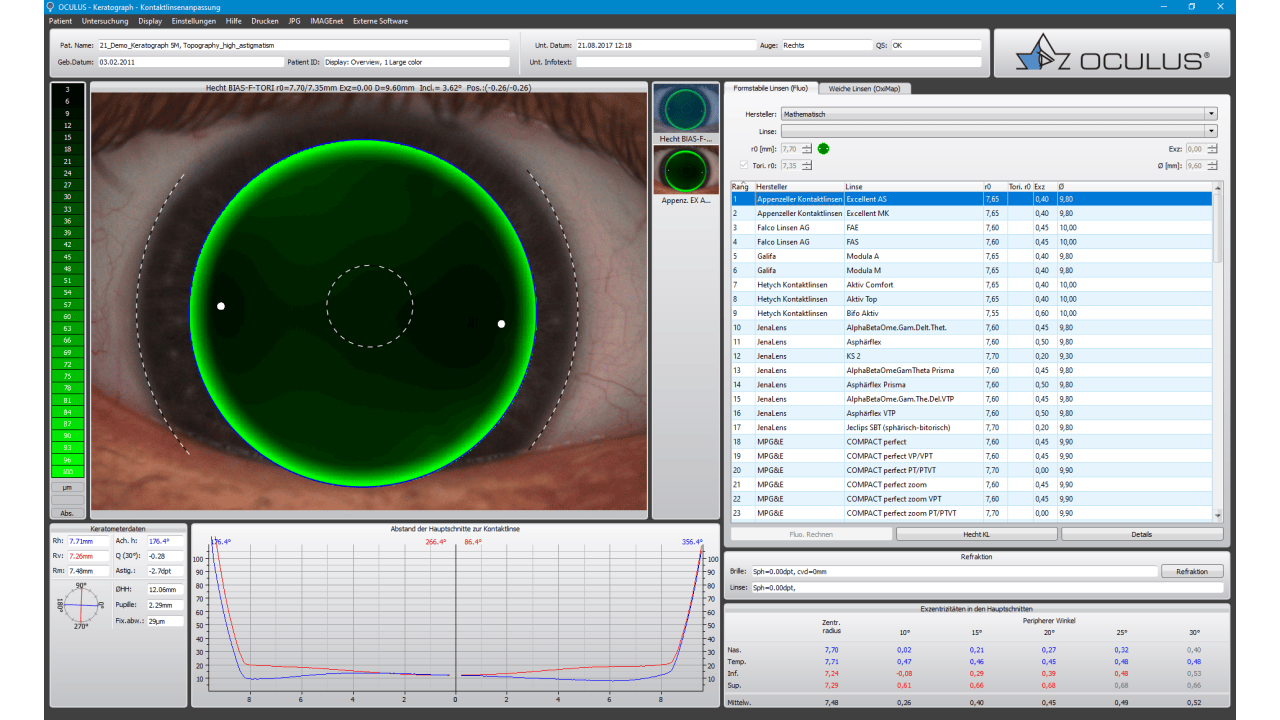Sort lens table by Linse column header
The width and height of the screenshot is (1280, 720).
coord(913,186)
